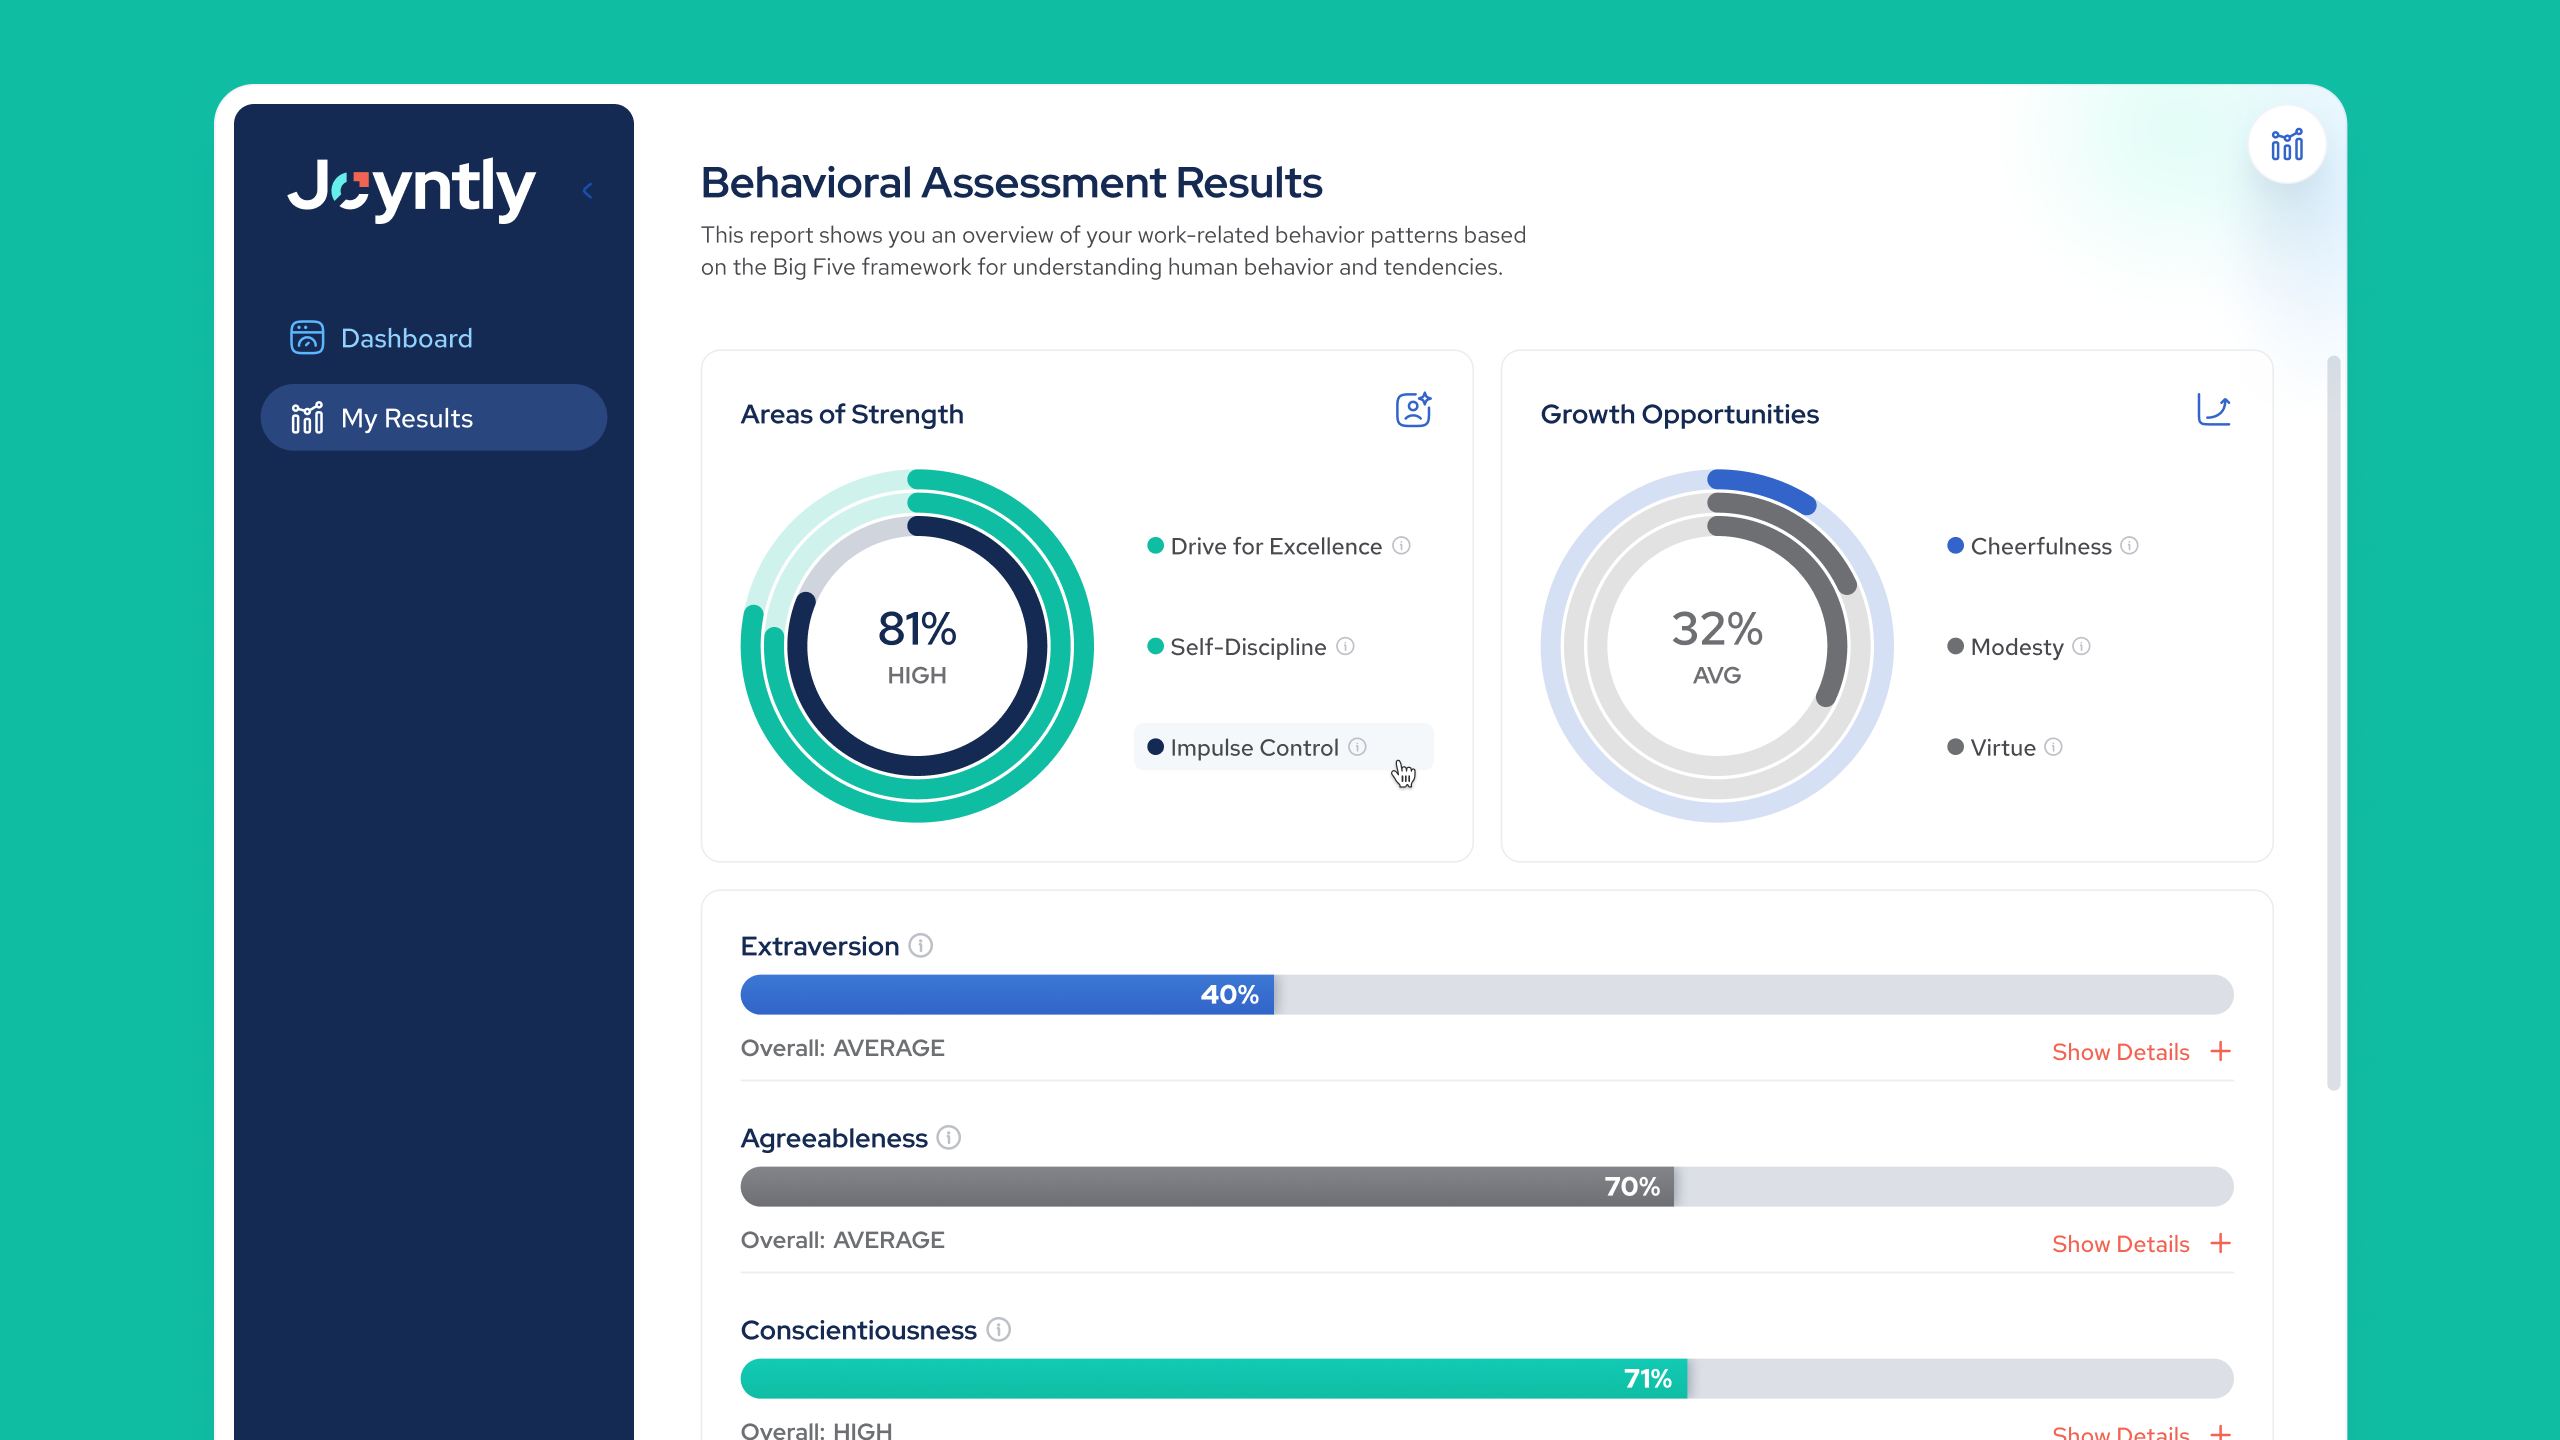The height and width of the screenshot is (1440, 2560).
Task: Click info icon beside Self-Discipline
Action: (1345, 647)
